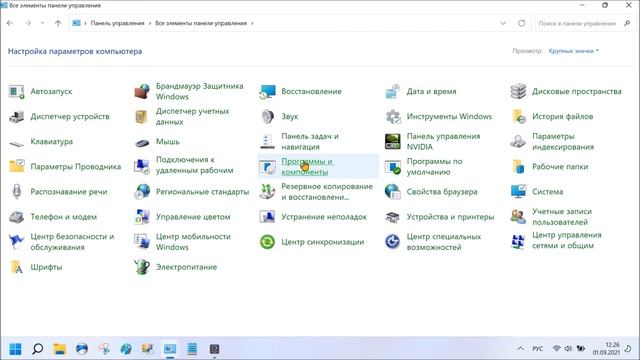Go forward with the Forward arrow
This screenshot has width=640, height=360.
click(28, 23)
